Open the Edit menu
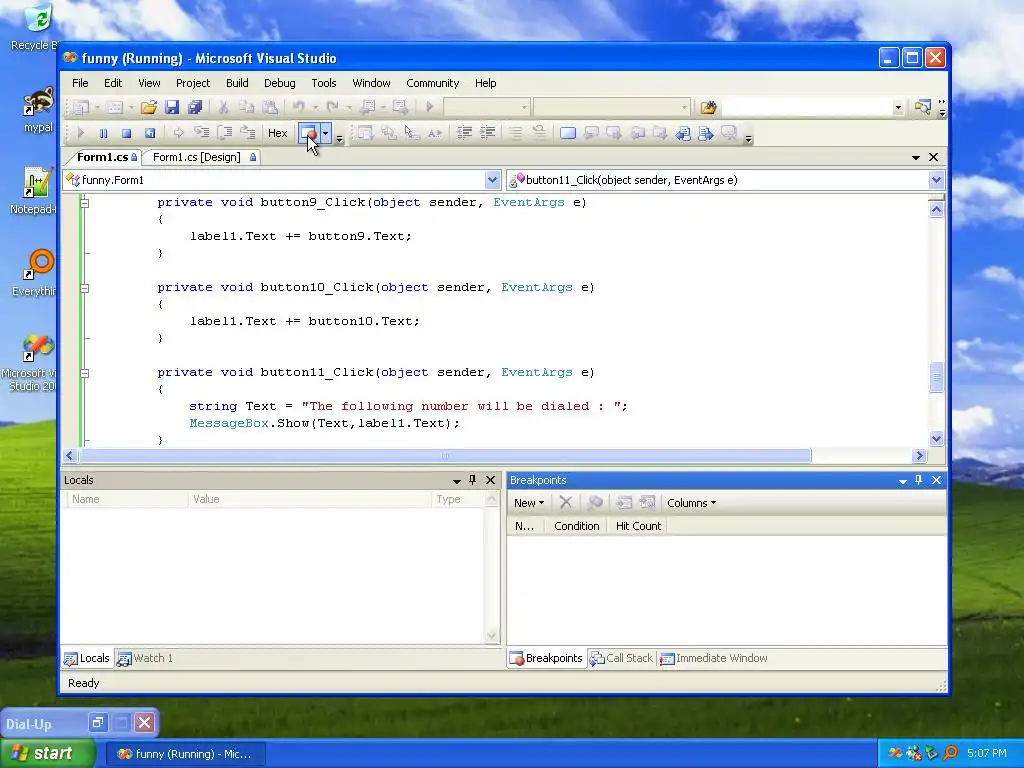Image resolution: width=1024 pixels, height=768 pixels. (113, 83)
